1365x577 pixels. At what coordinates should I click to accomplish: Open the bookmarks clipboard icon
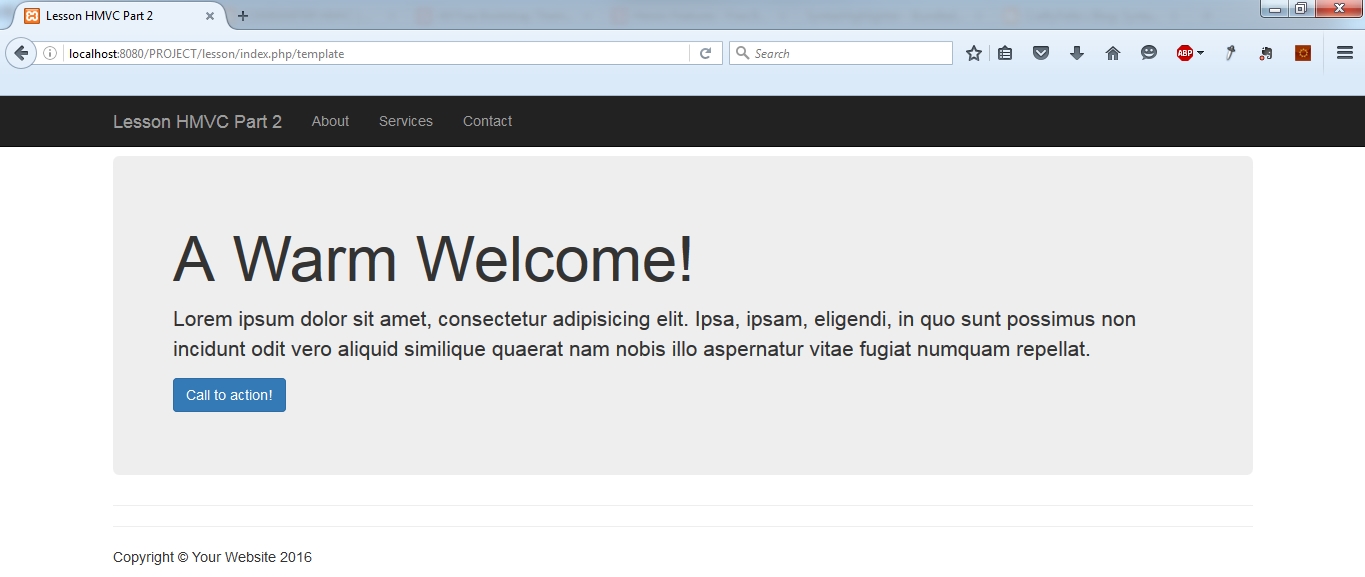tap(1004, 52)
